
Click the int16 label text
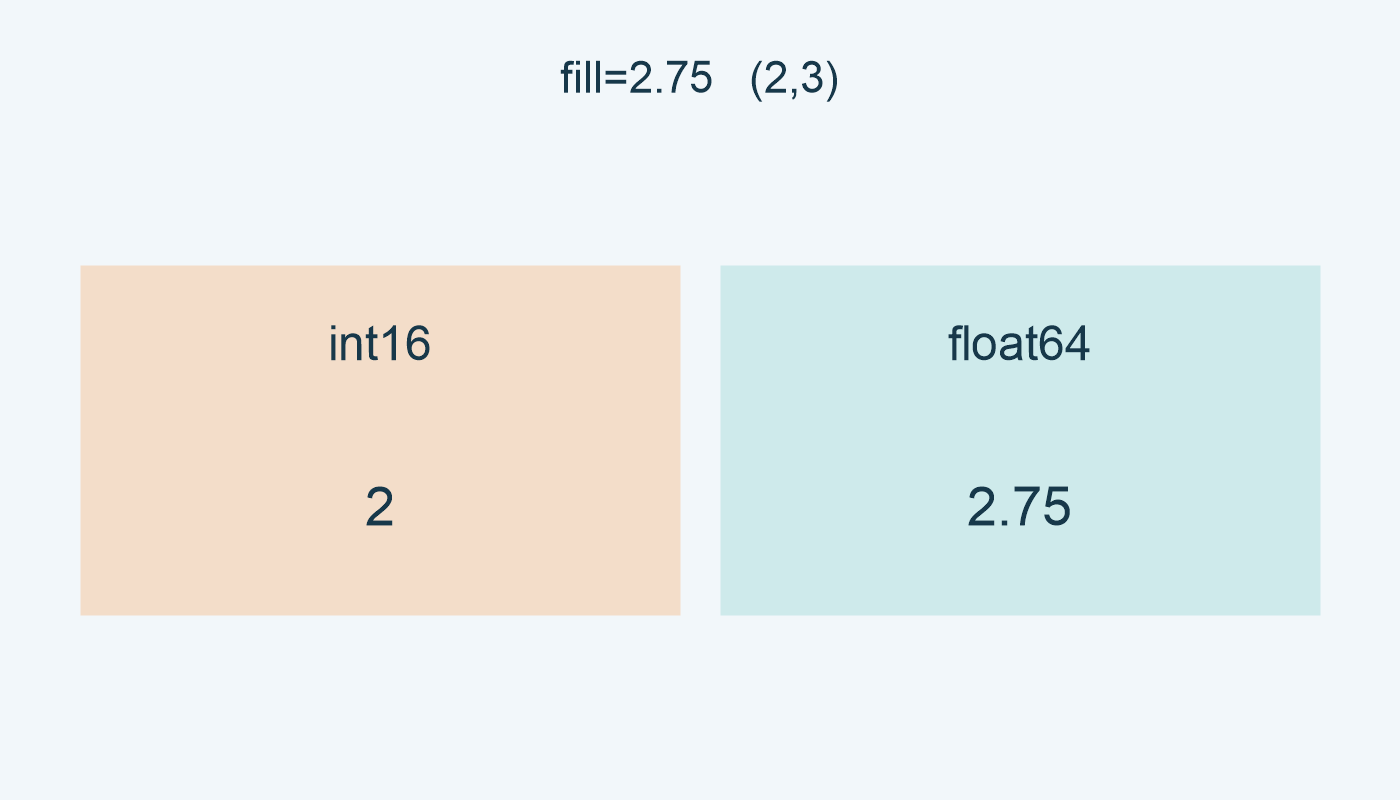click(380, 345)
